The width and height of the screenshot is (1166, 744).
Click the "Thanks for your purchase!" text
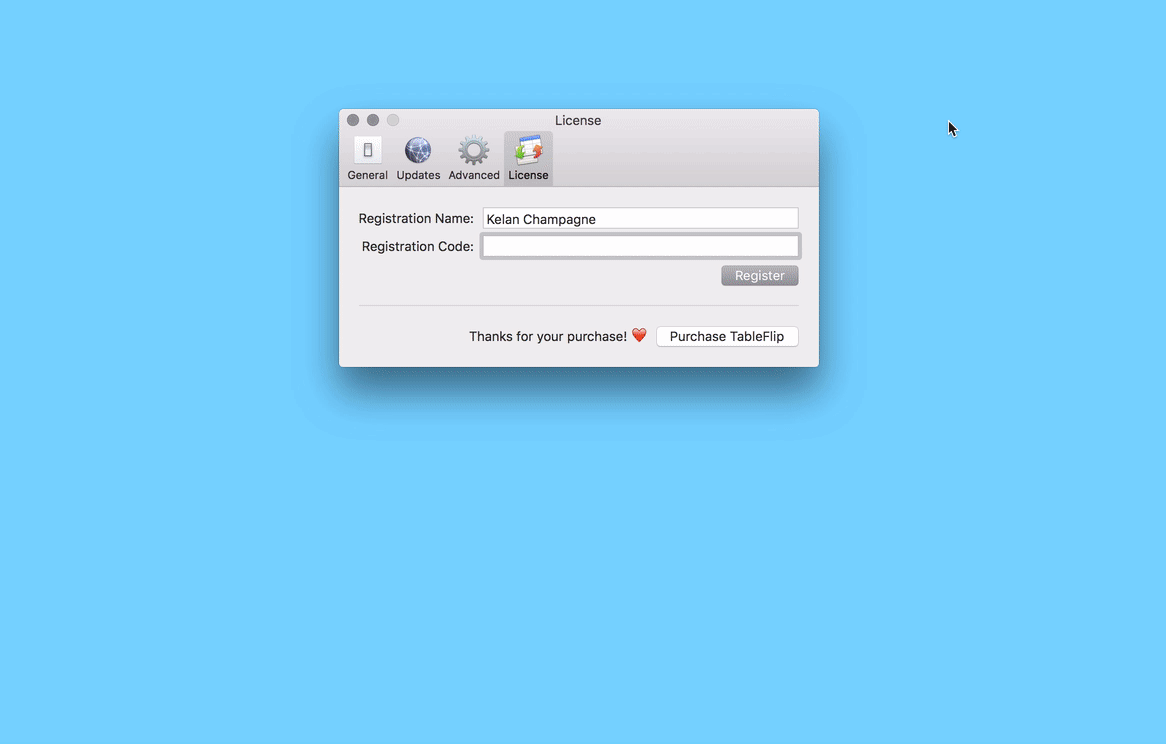(x=548, y=336)
